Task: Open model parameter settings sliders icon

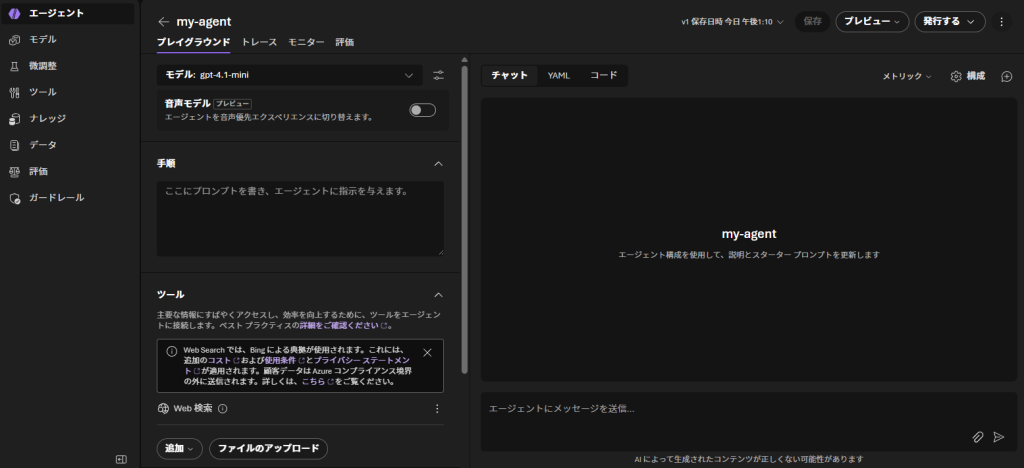Action: [x=438, y=75]
